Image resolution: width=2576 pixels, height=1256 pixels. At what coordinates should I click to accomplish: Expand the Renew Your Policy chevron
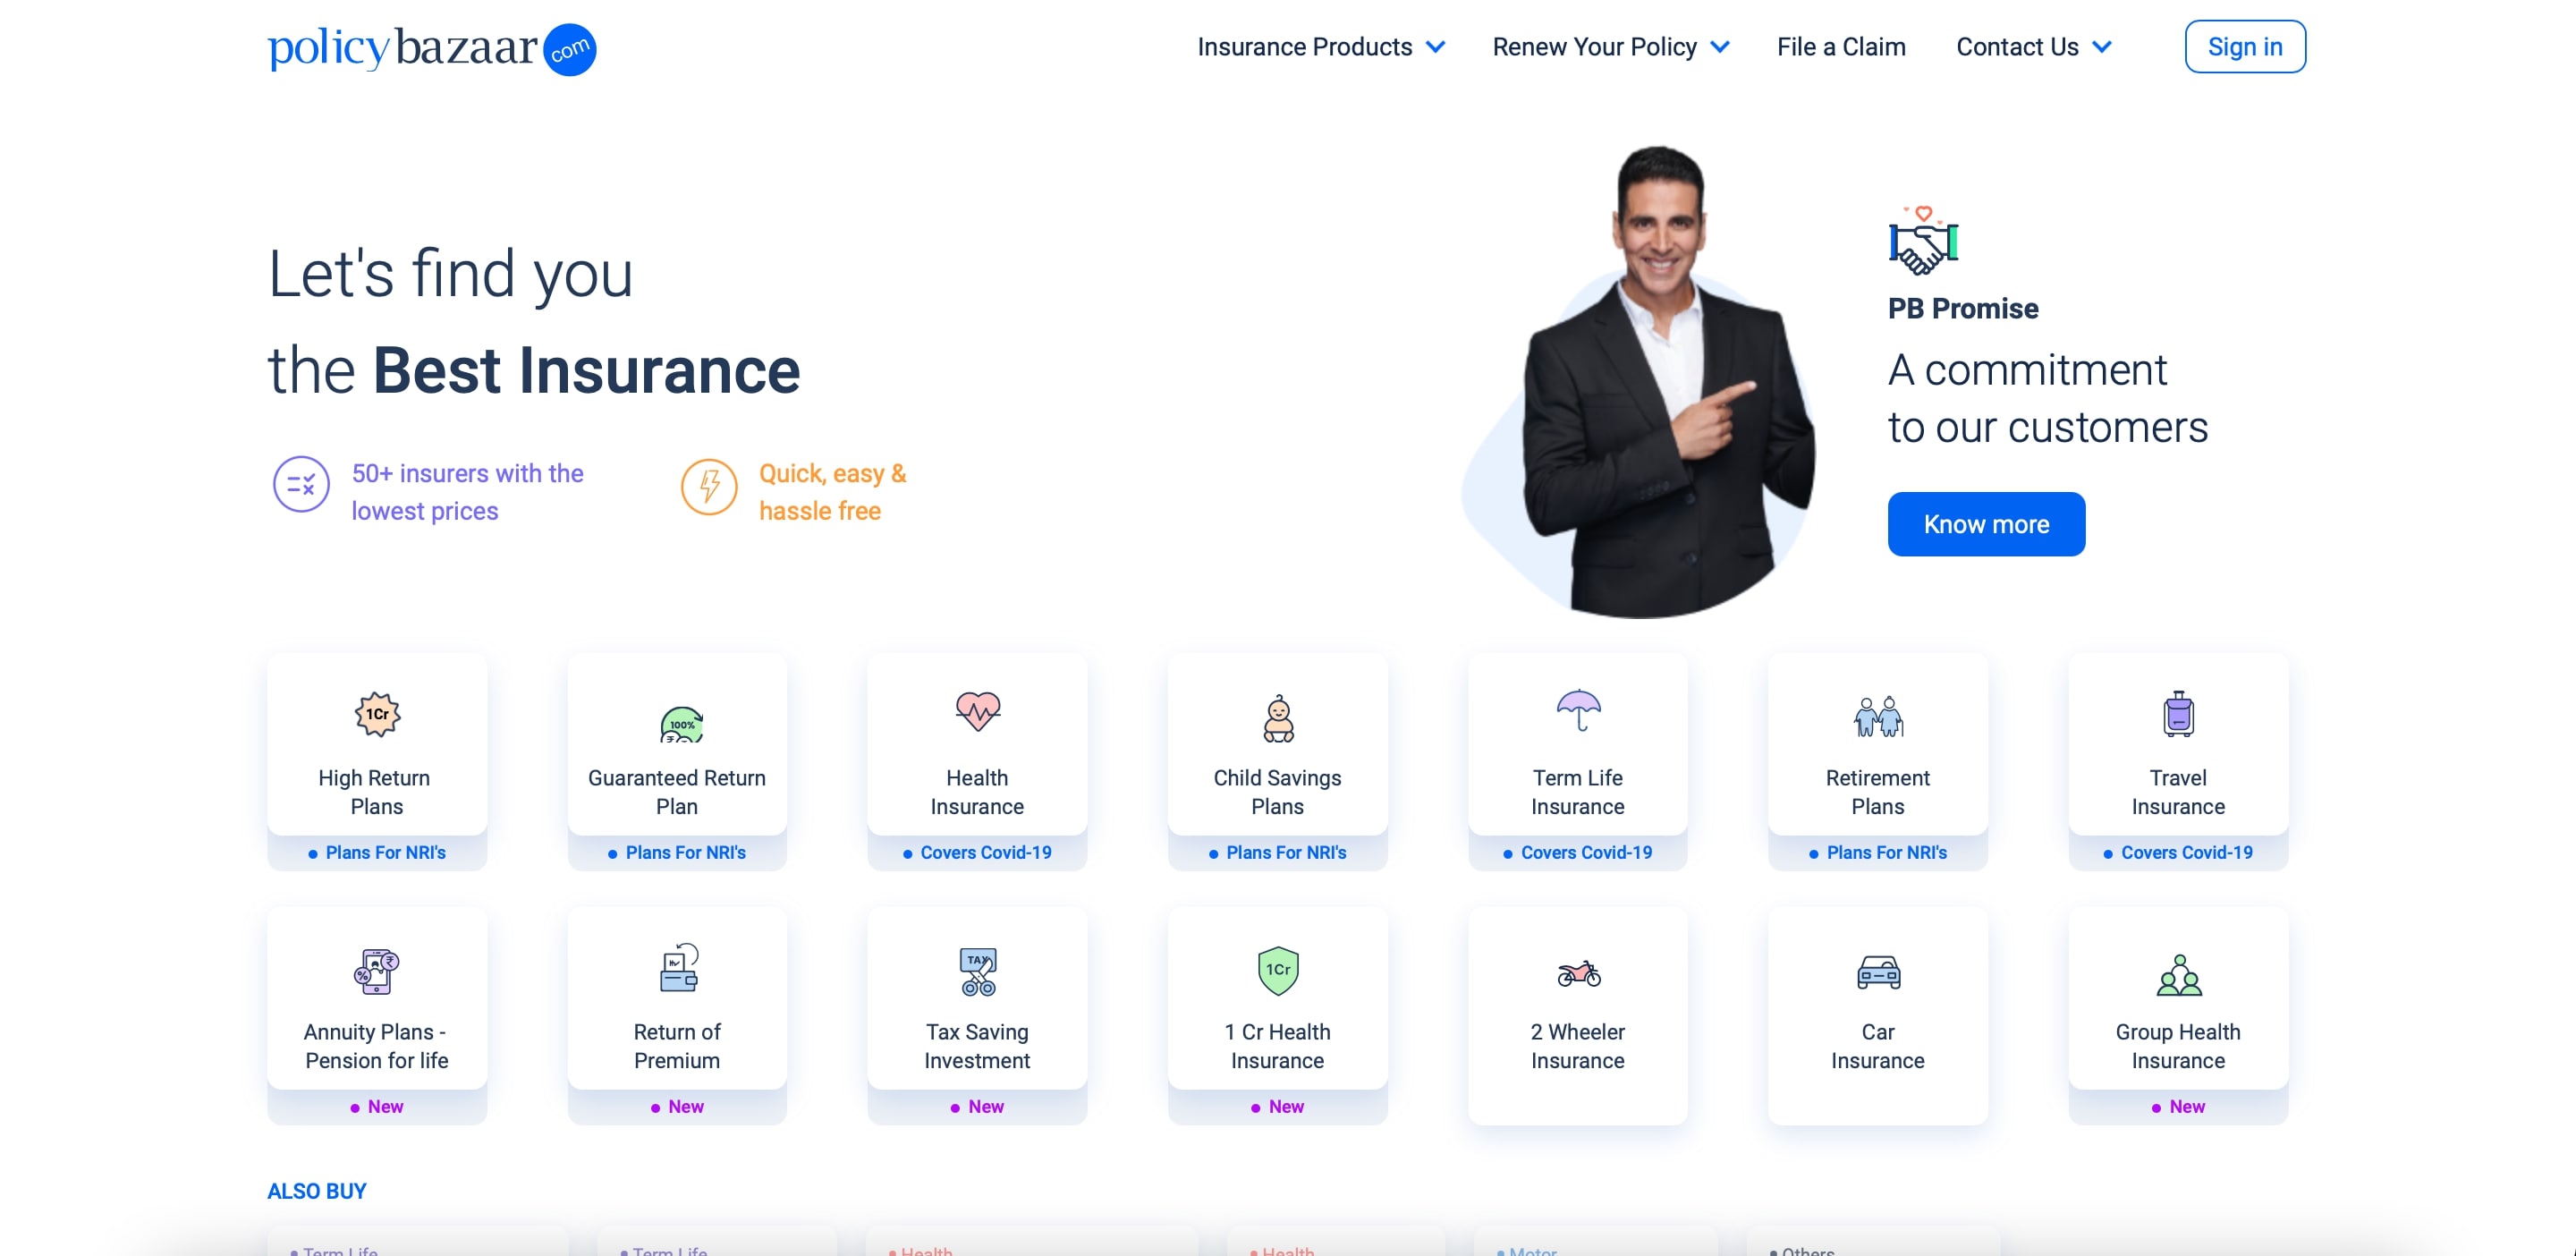pos(1720,47)
